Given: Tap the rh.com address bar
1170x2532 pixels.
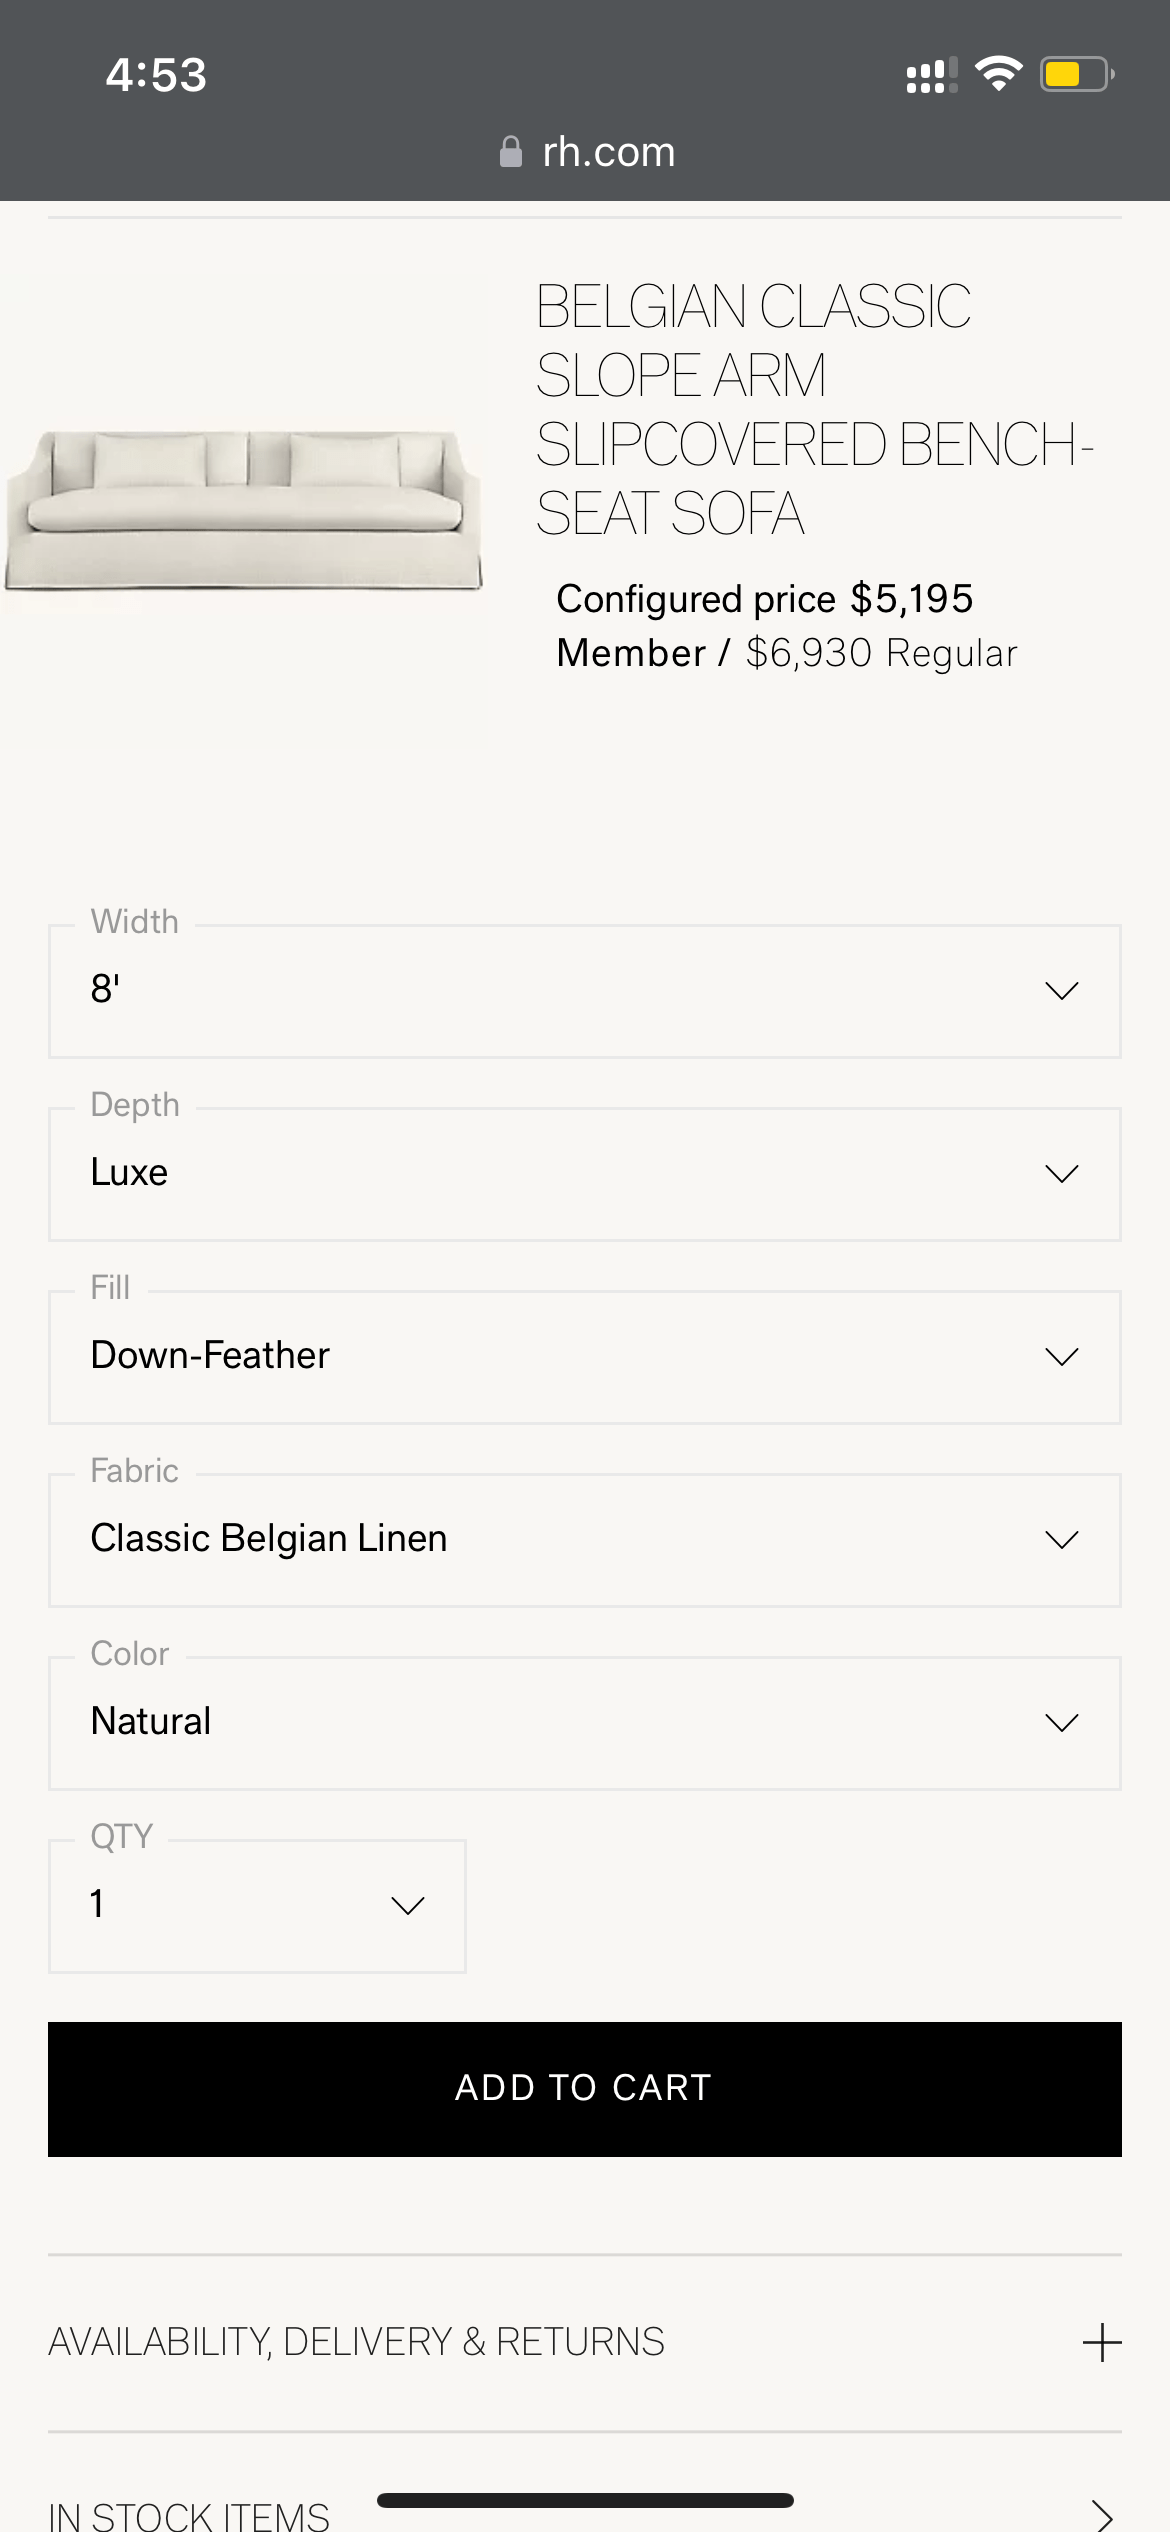Looking at the screenshot, I should click(x=608, y=152).
